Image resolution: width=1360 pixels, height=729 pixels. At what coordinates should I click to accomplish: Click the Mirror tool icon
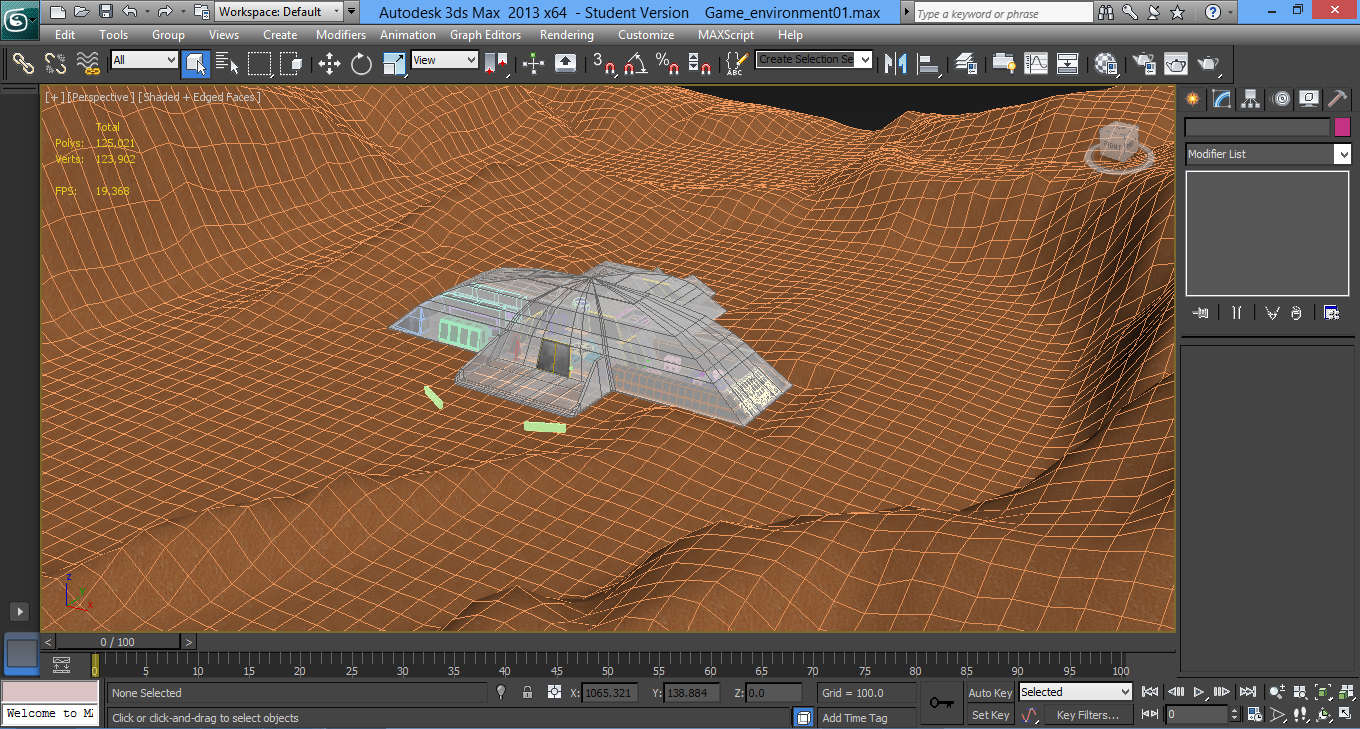[895, 64]
